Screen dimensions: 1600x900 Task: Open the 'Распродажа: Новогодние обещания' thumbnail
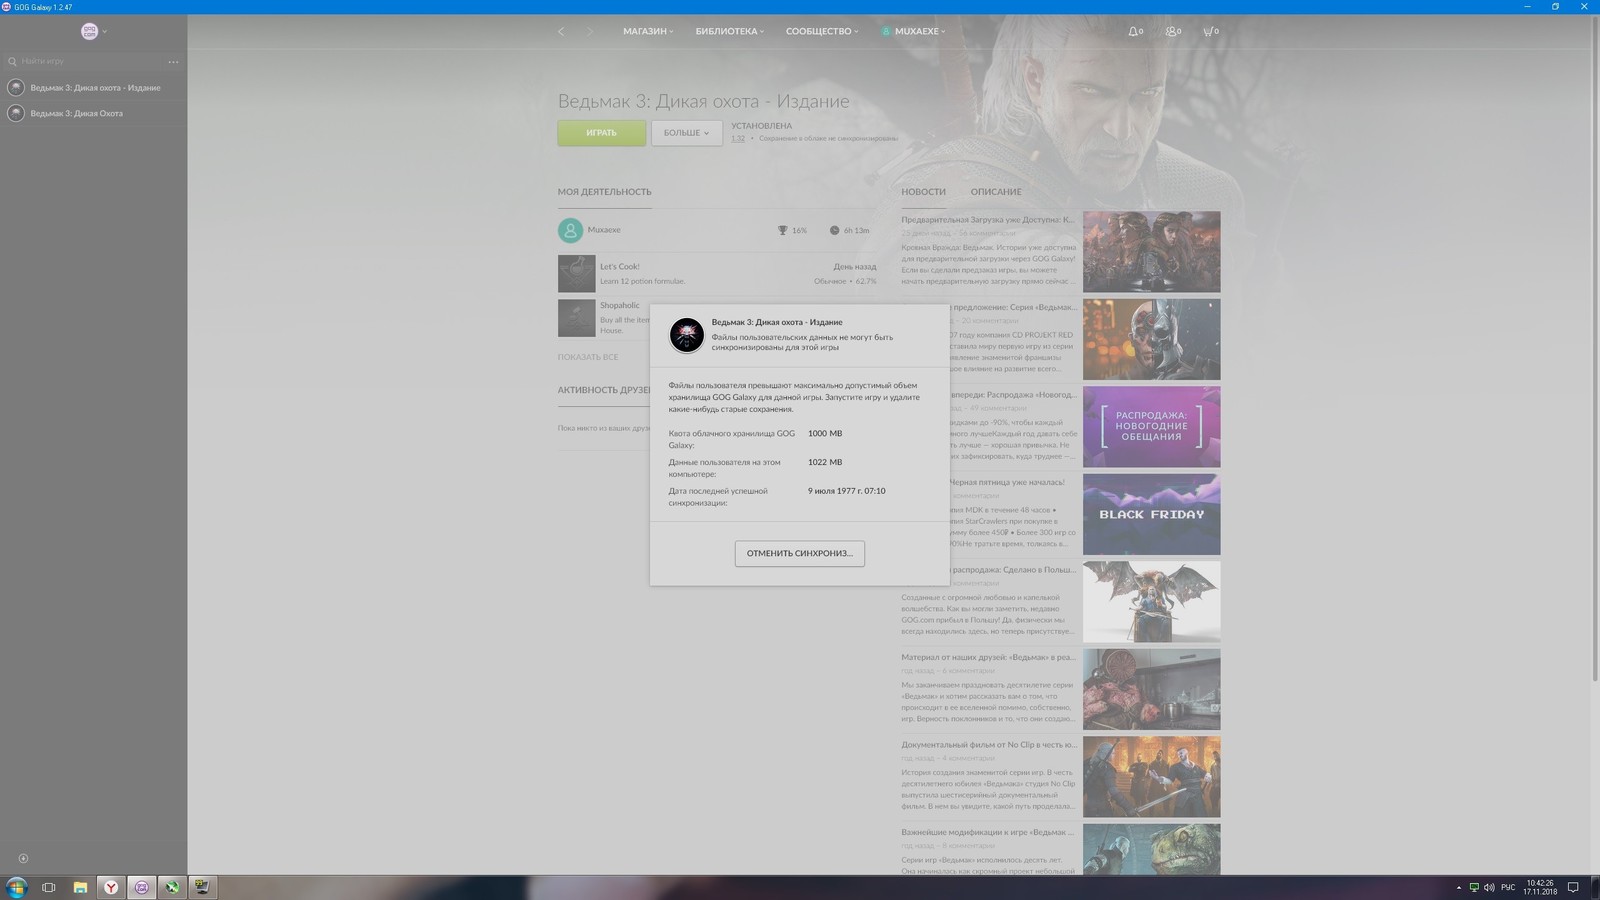(x=1151, y=426)
